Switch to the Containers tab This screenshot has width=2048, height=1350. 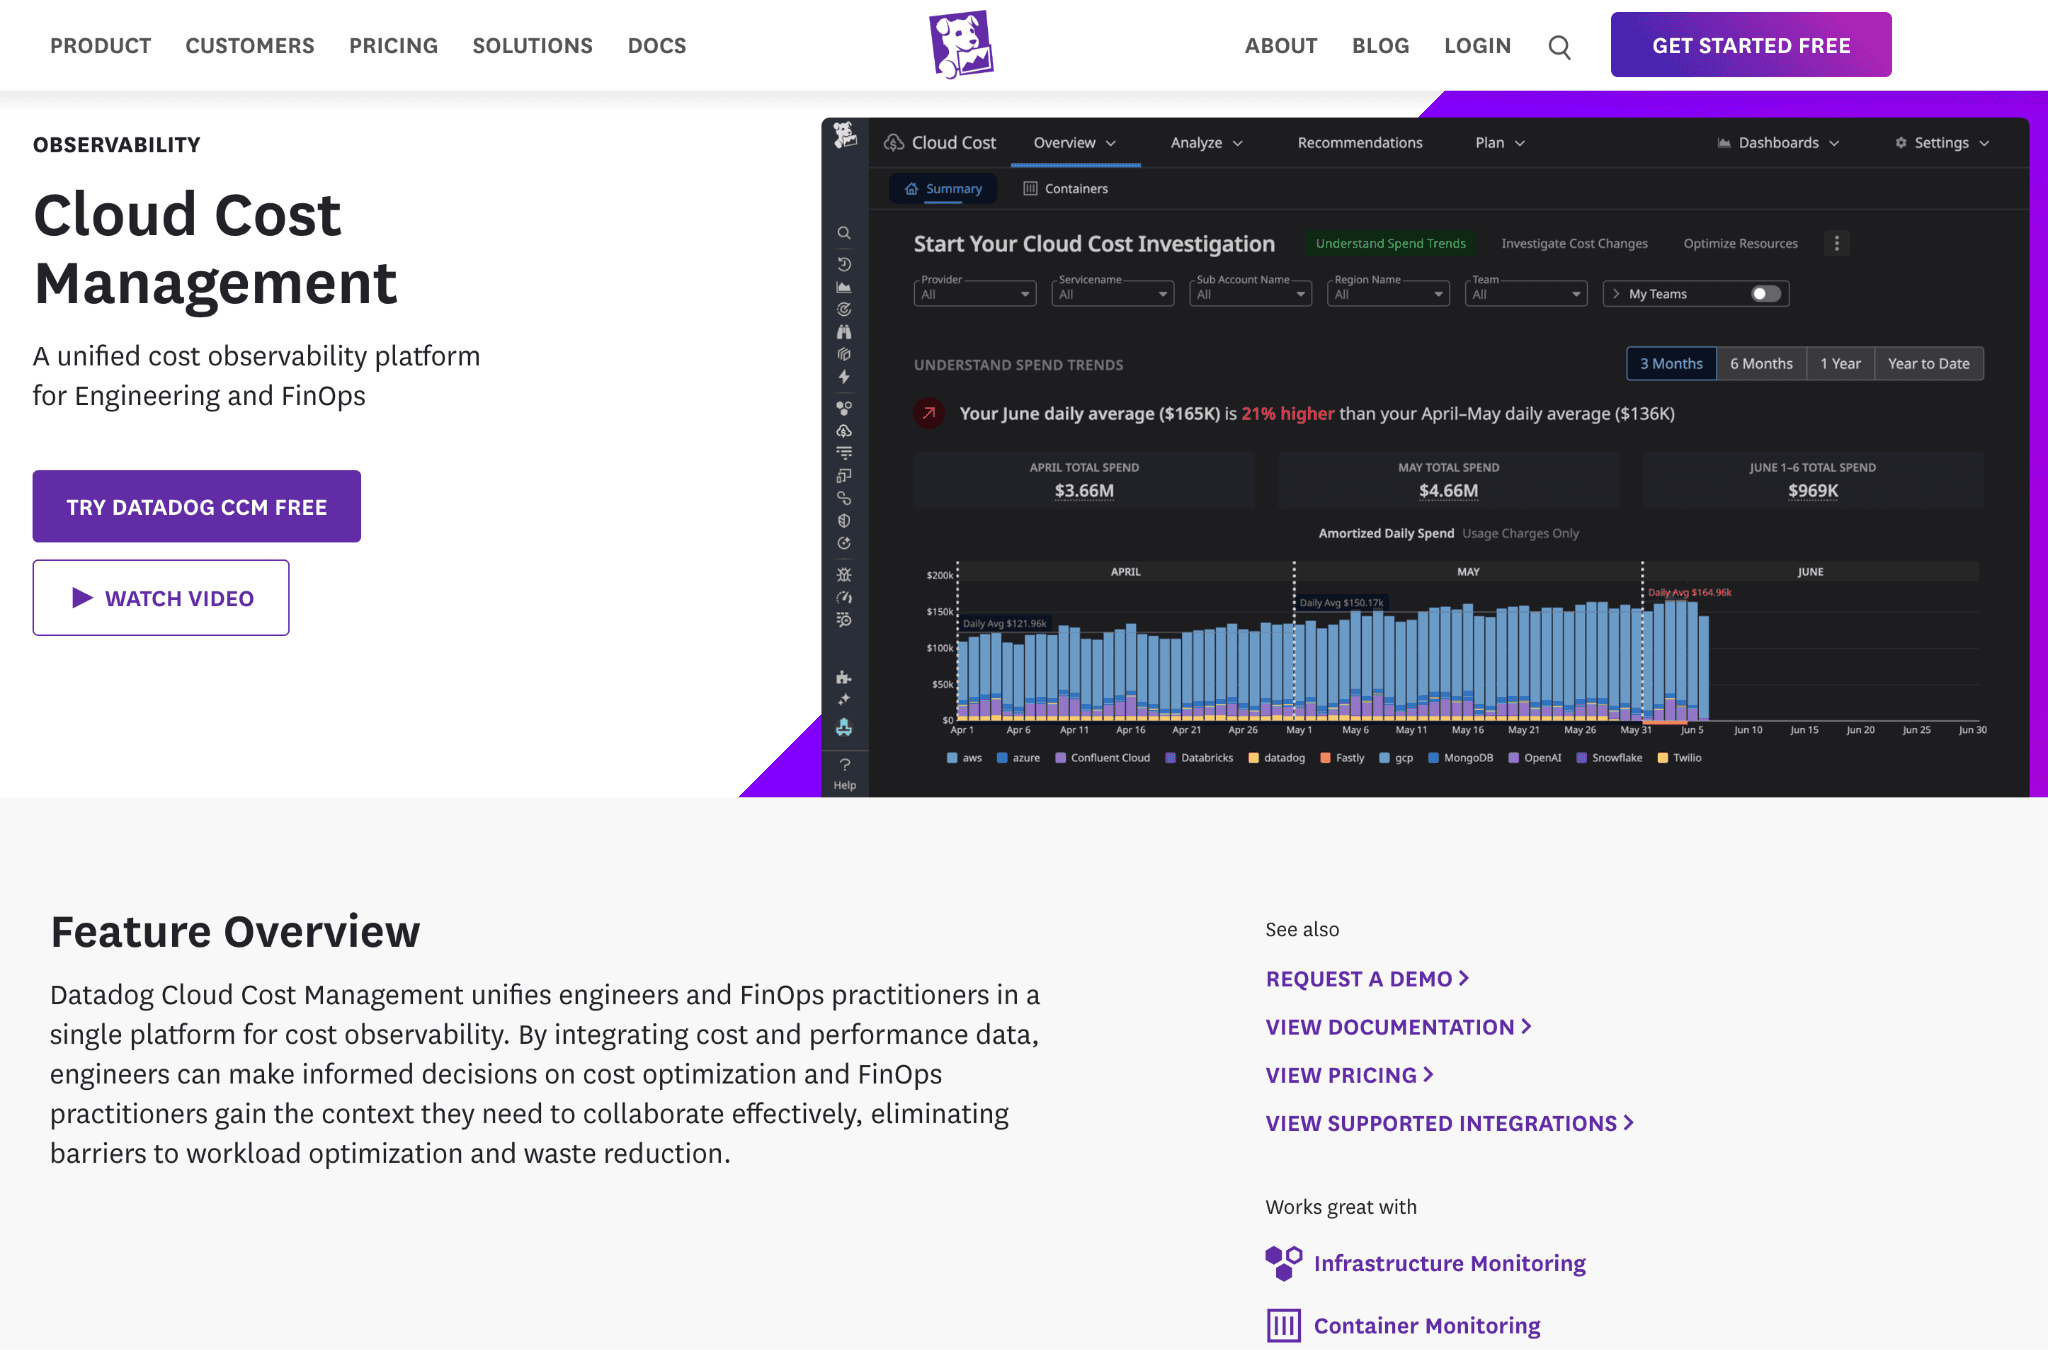click(x=1066, y=188)
